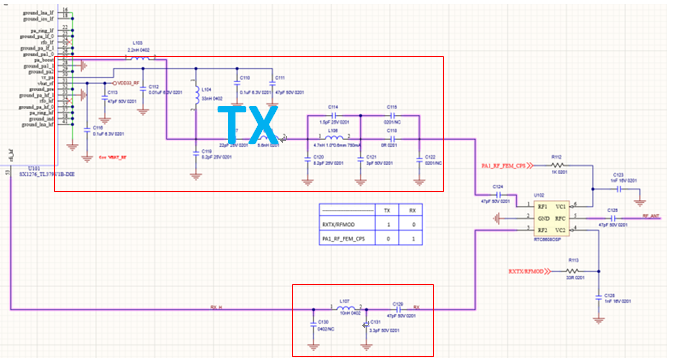Click the RXTX/RFMOD net port
673x363 pixels.
[x=530, y=271]
